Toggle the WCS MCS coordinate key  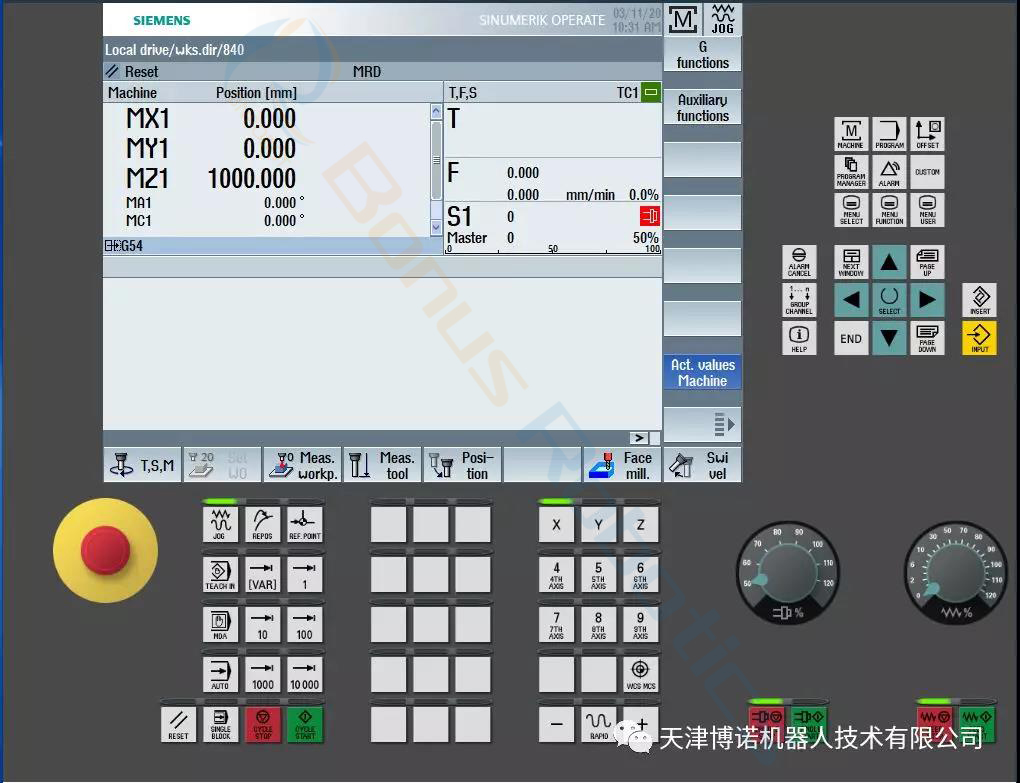point(640,673)
